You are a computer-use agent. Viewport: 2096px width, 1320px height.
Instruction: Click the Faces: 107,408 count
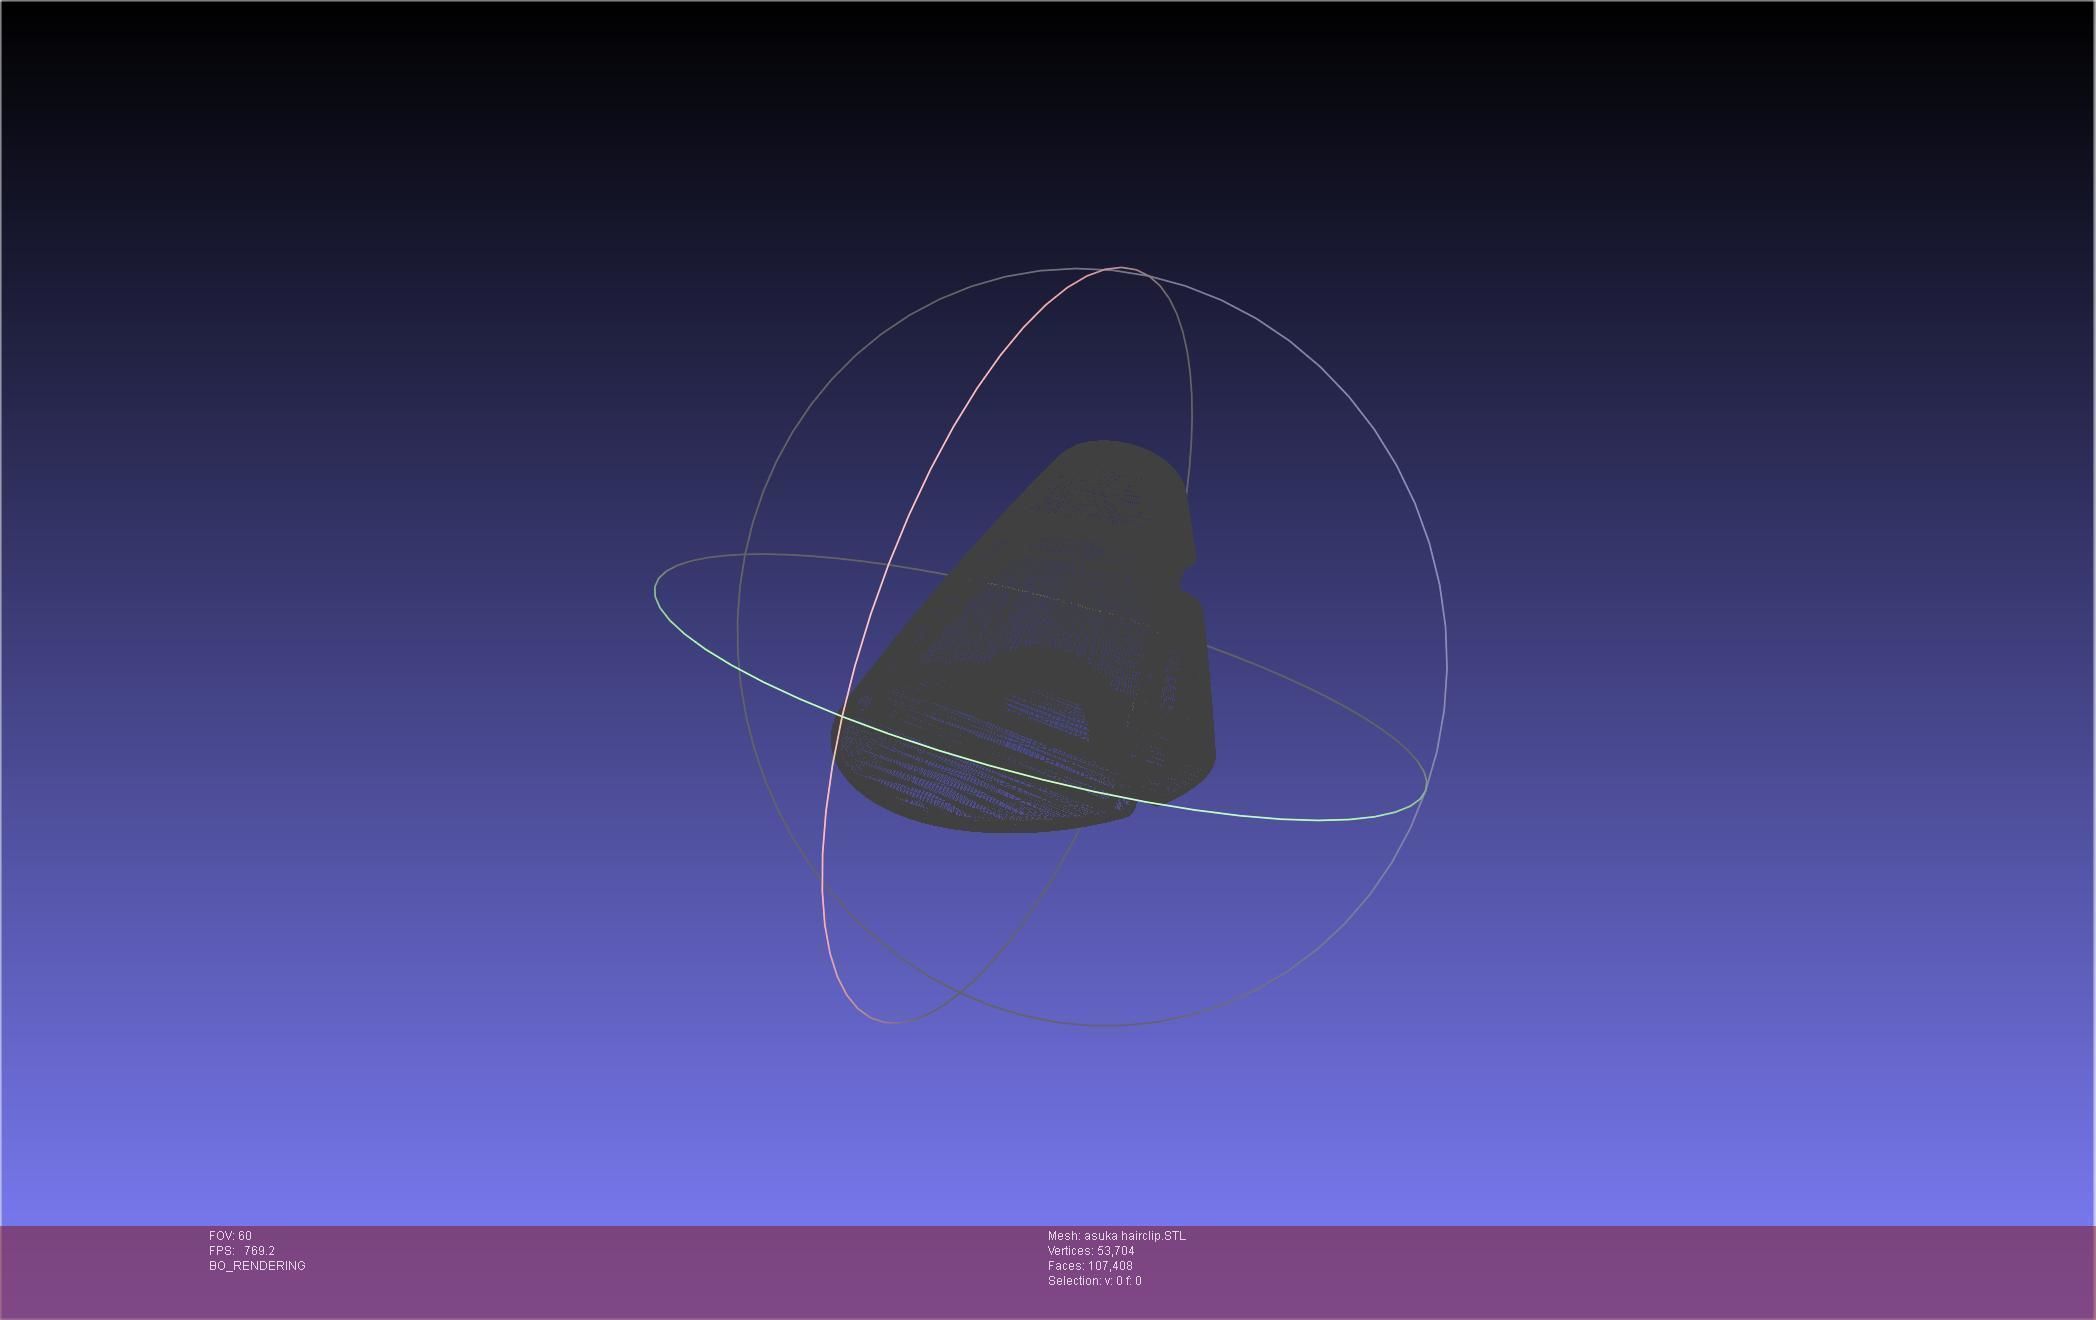[1090, 1266]
